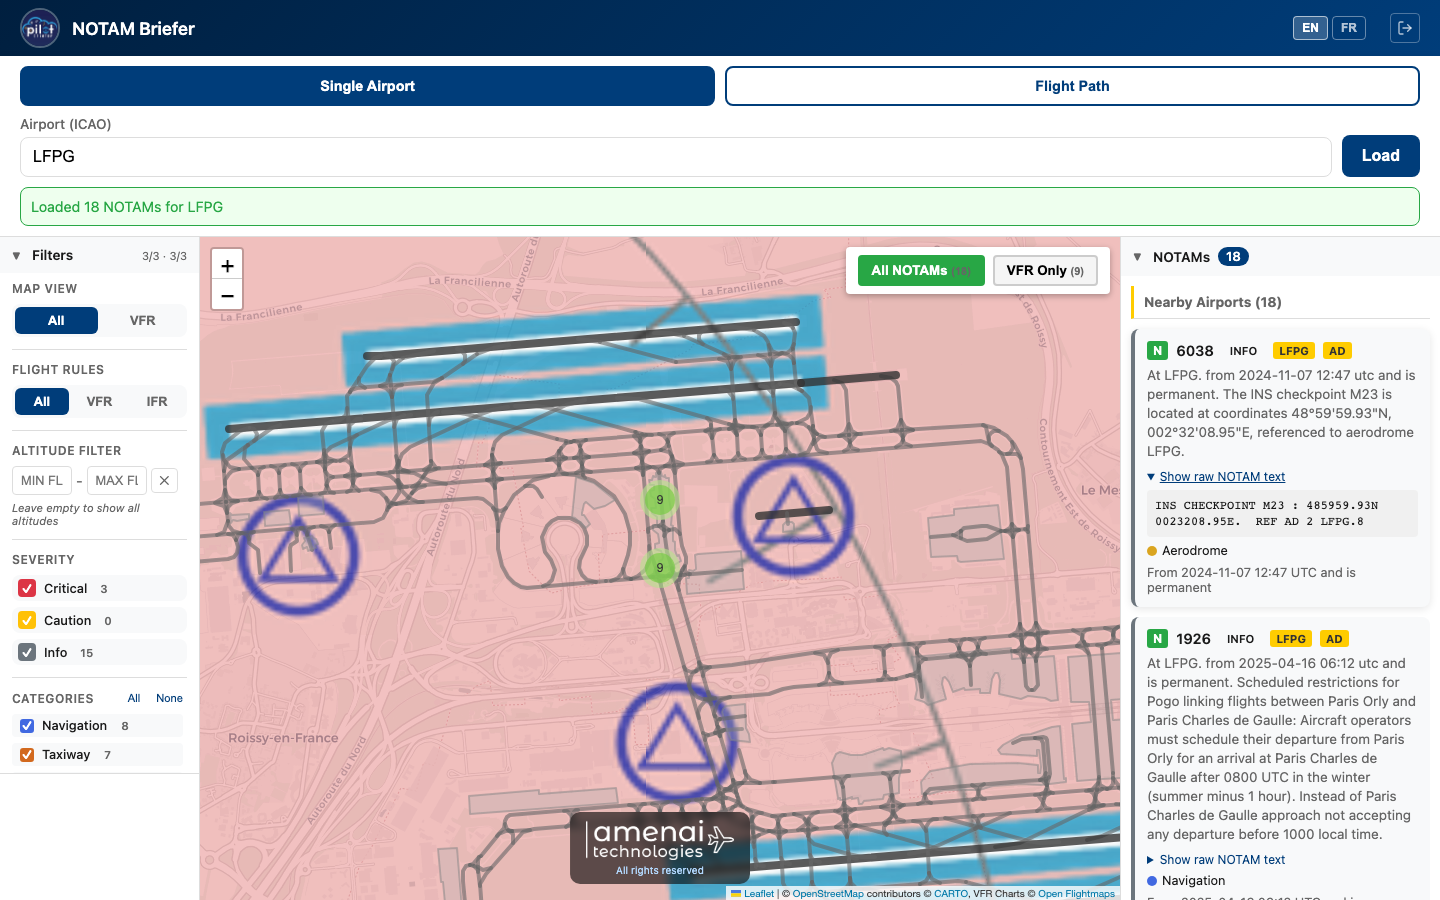The height and width of the screenshot is (900, 1440).
Task: Collapse the Filters panel
Action: point(16,255)
